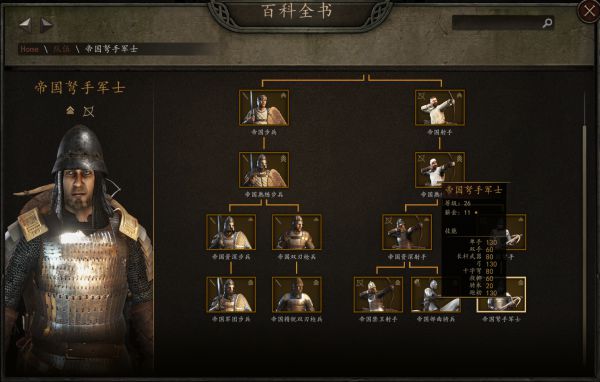
Task: Select the 帝国步兵 troop portrait
Action: [x=264, y=108]
